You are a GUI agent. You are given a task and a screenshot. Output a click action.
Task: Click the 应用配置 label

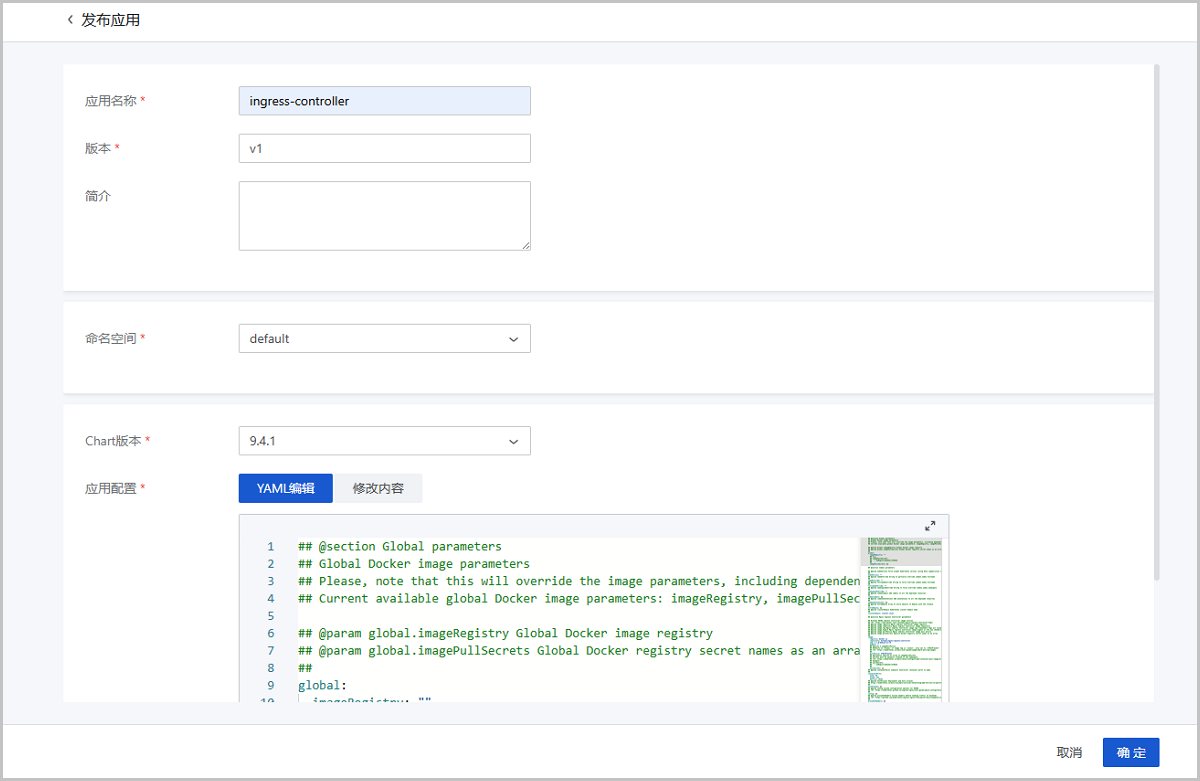coord(110,488)
